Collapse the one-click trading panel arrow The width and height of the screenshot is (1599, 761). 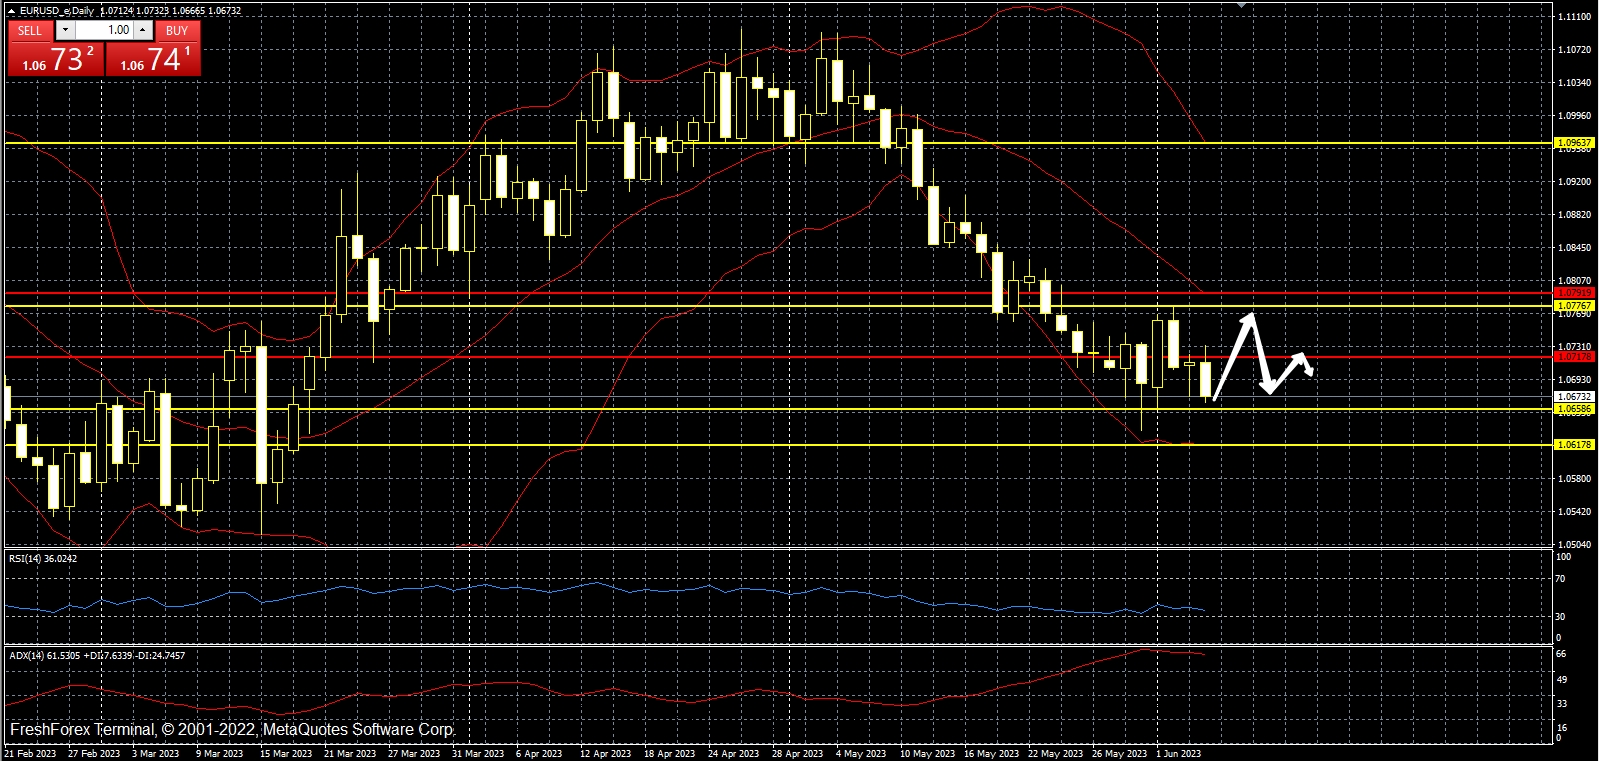coord(11,11)
